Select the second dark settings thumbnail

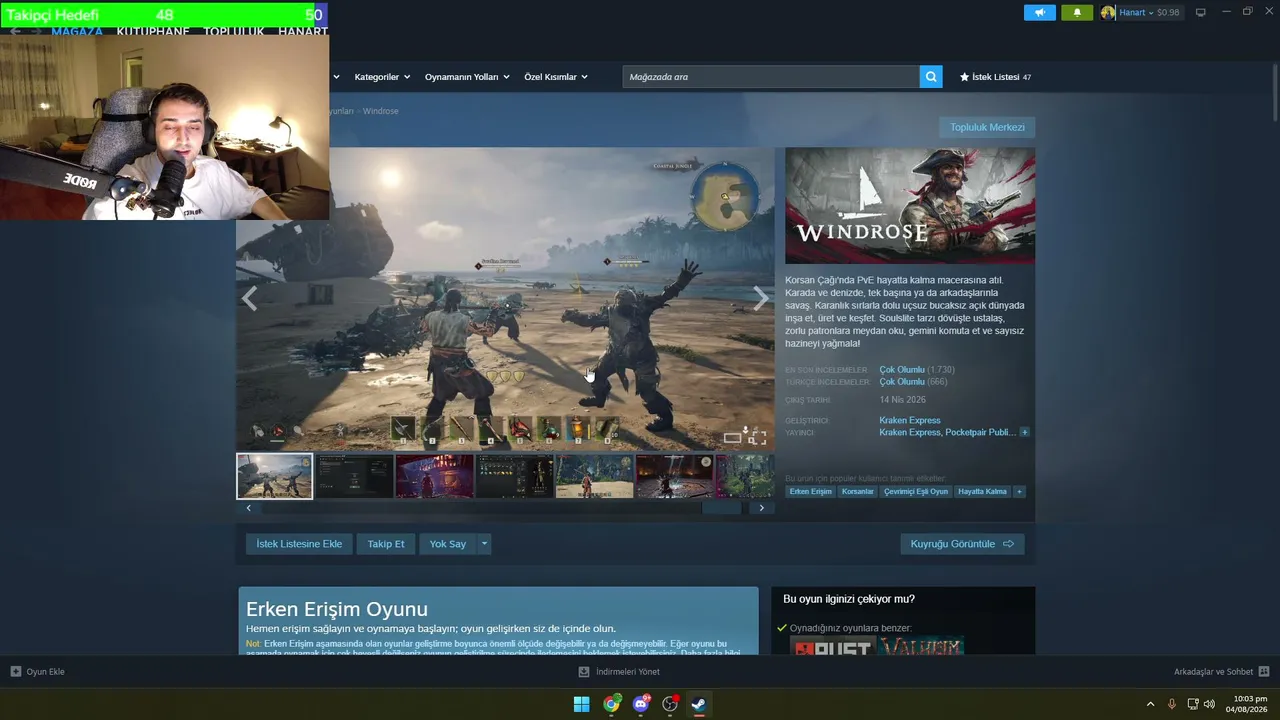click(355, 476)
